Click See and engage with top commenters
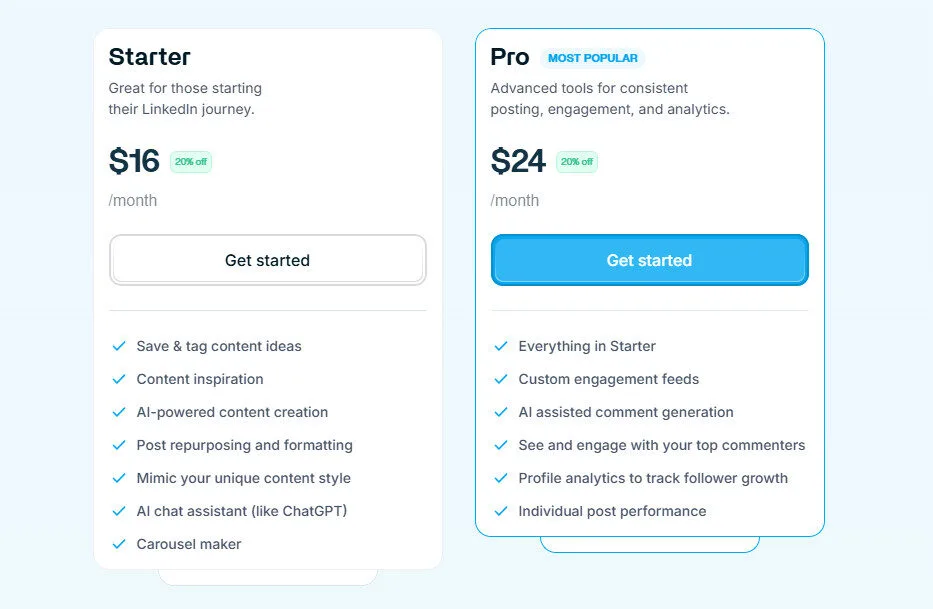The width and height of the screenshot is (933, 609). click(x=661, y=445)
